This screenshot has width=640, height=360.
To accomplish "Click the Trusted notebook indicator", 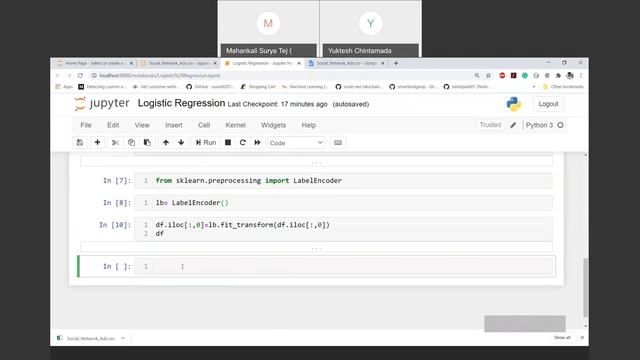I will point(490,125).
